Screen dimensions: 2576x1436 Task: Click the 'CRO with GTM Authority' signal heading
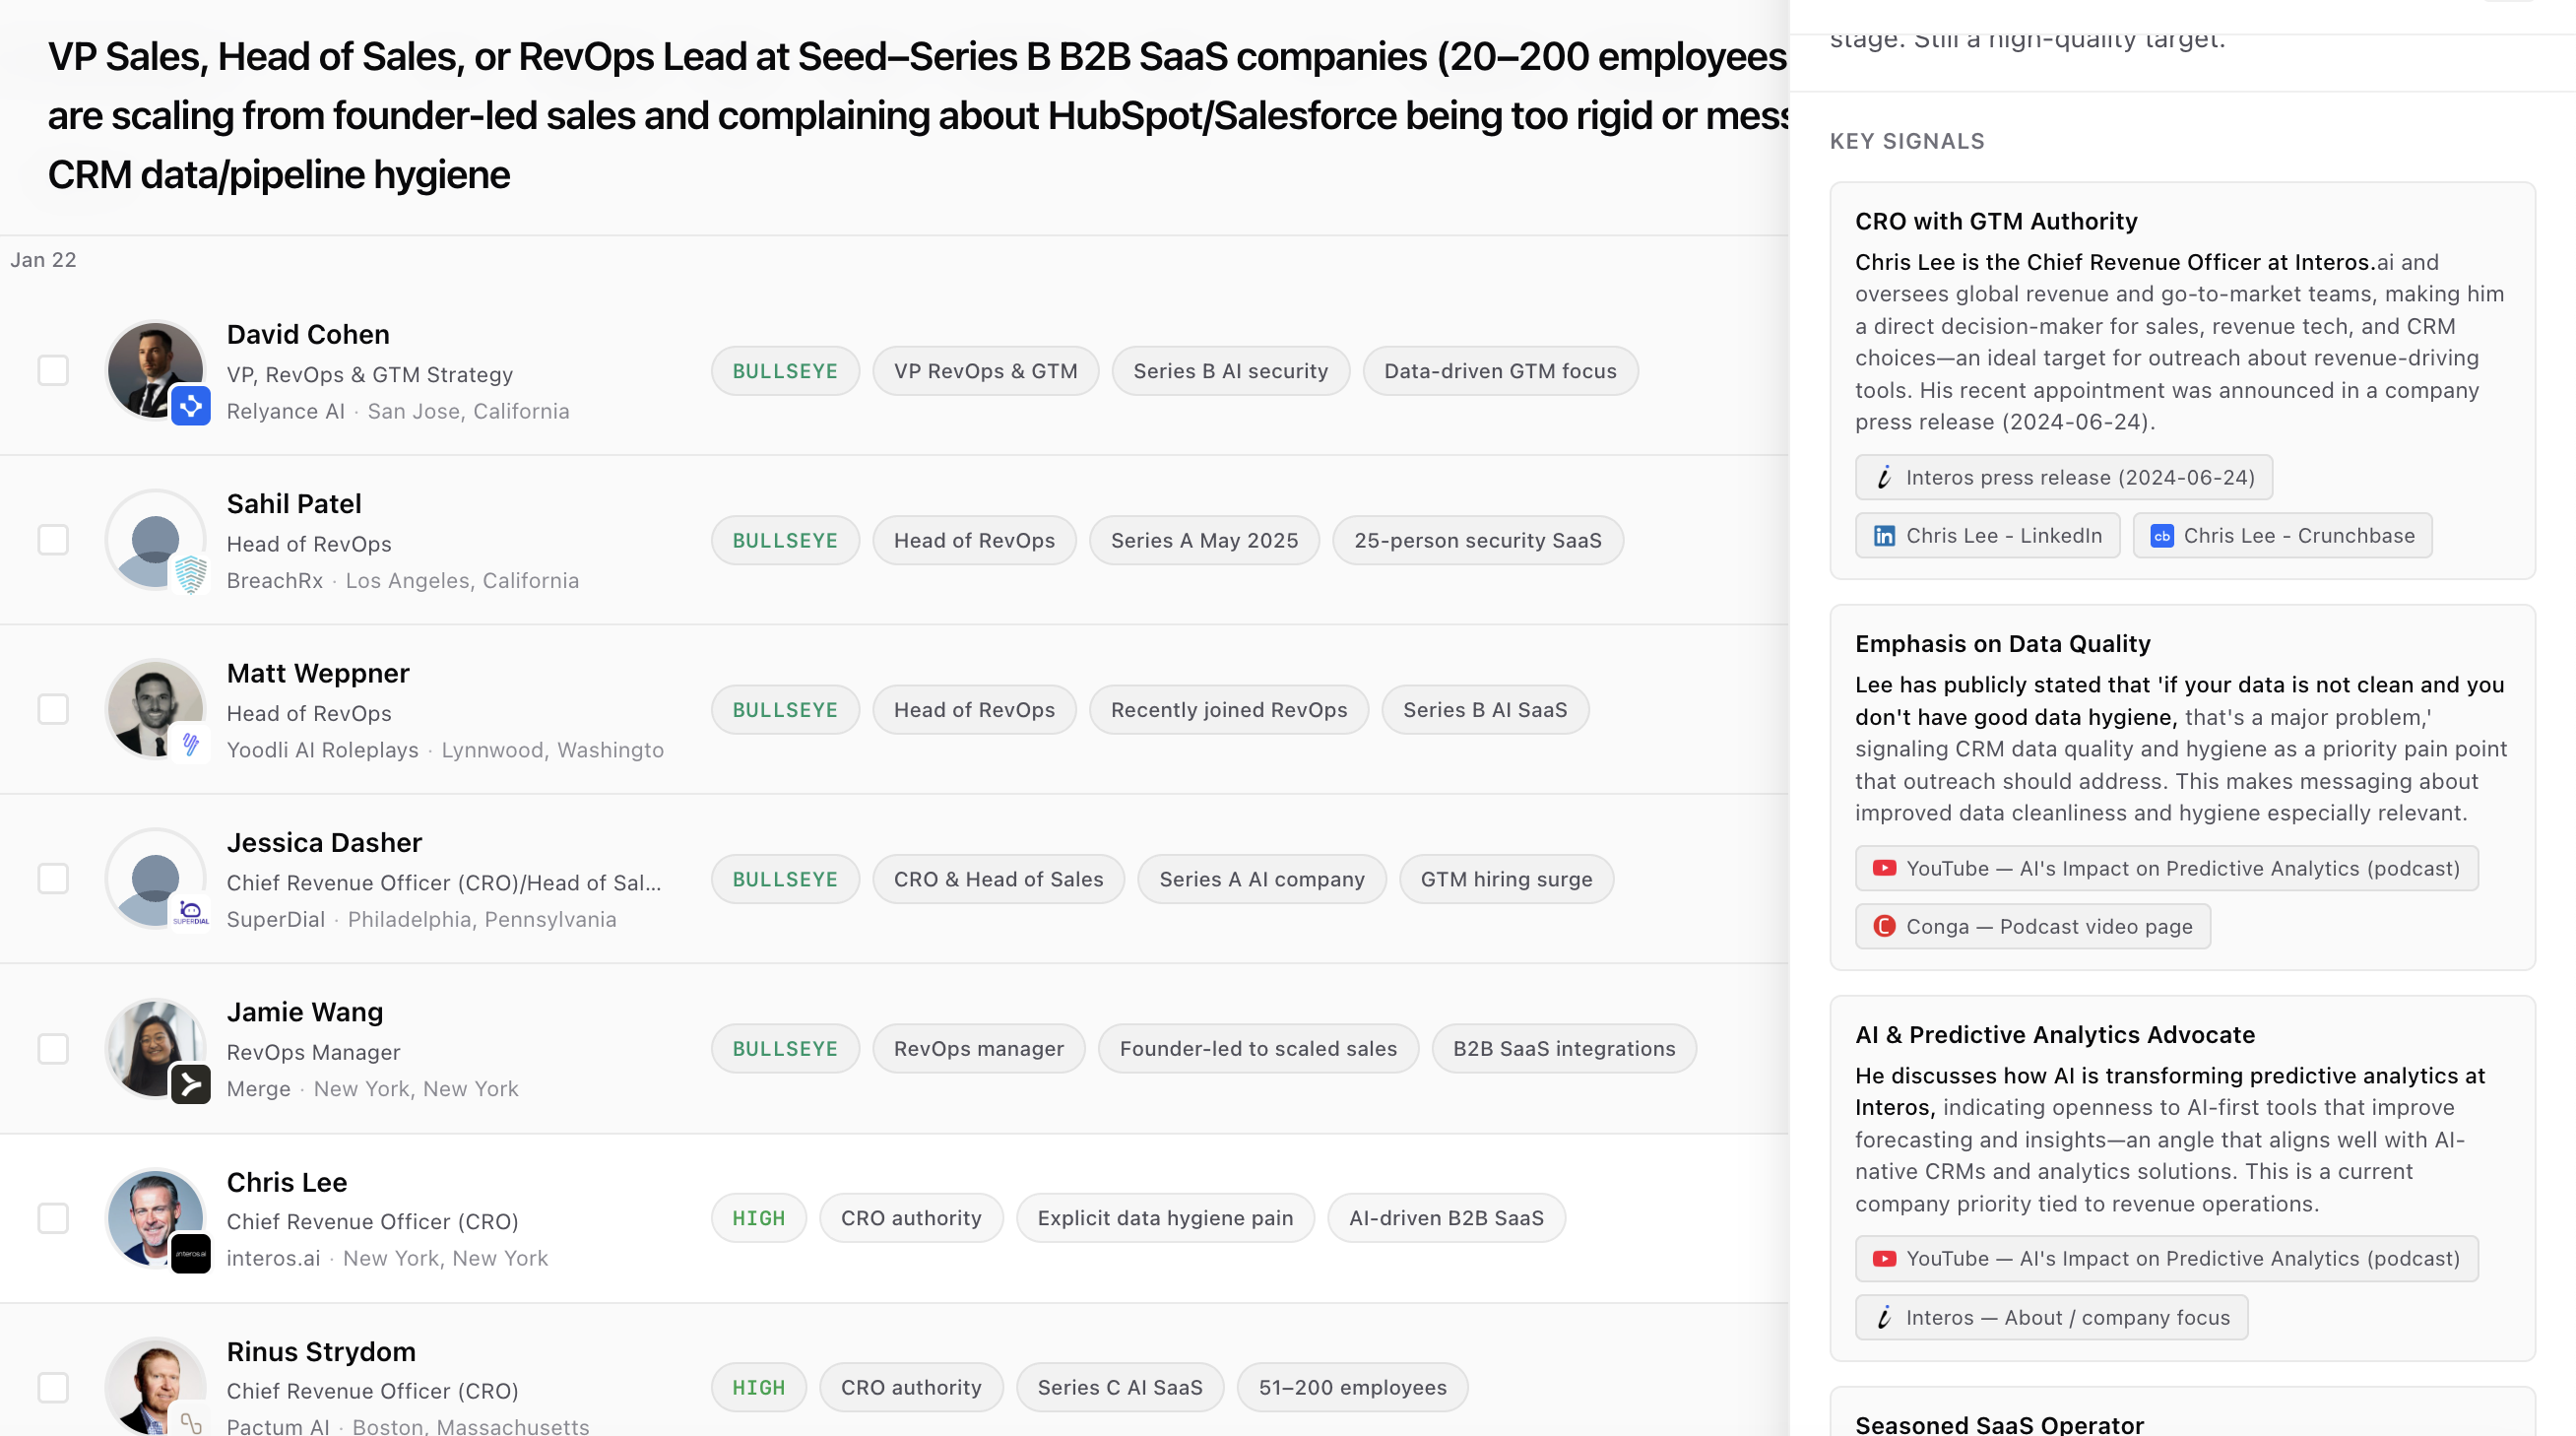click(1996, 221)
